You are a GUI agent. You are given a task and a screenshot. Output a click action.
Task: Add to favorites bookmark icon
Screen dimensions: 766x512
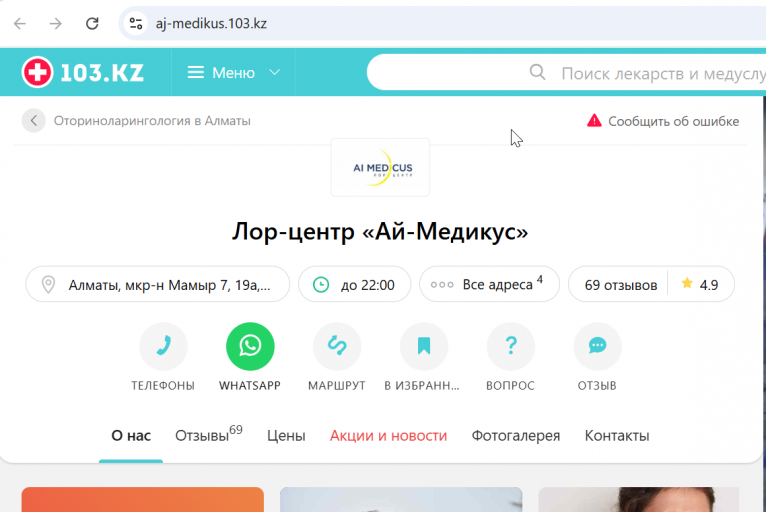pos(424,346)
